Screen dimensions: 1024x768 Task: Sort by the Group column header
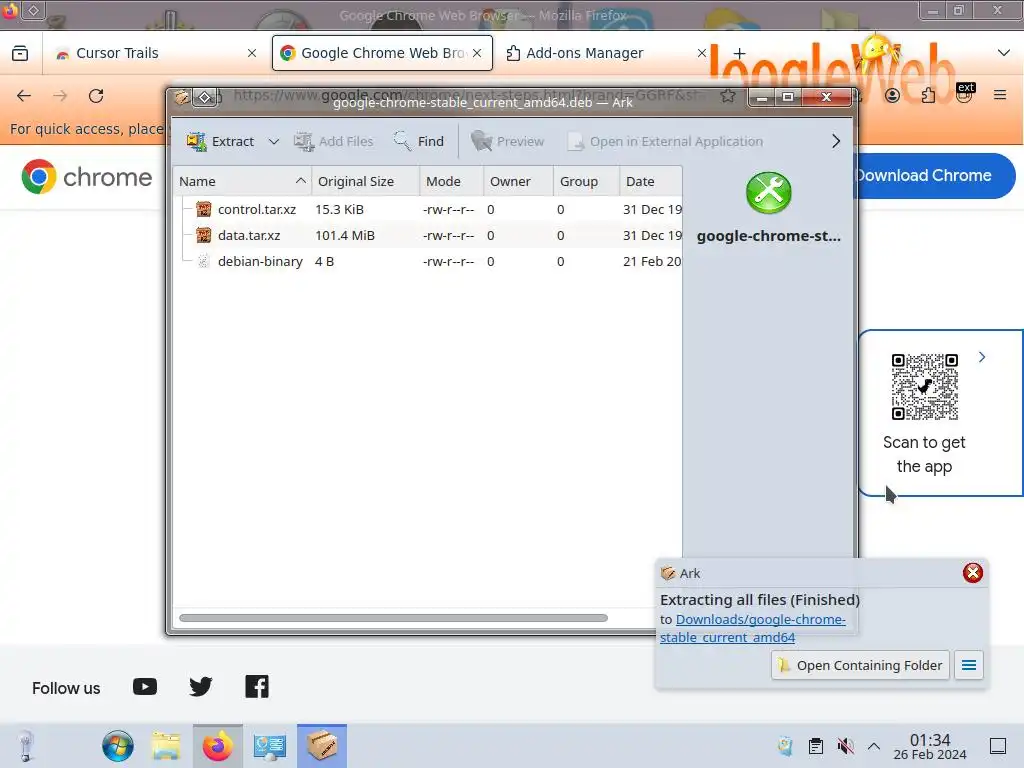[x=586, y=181]
